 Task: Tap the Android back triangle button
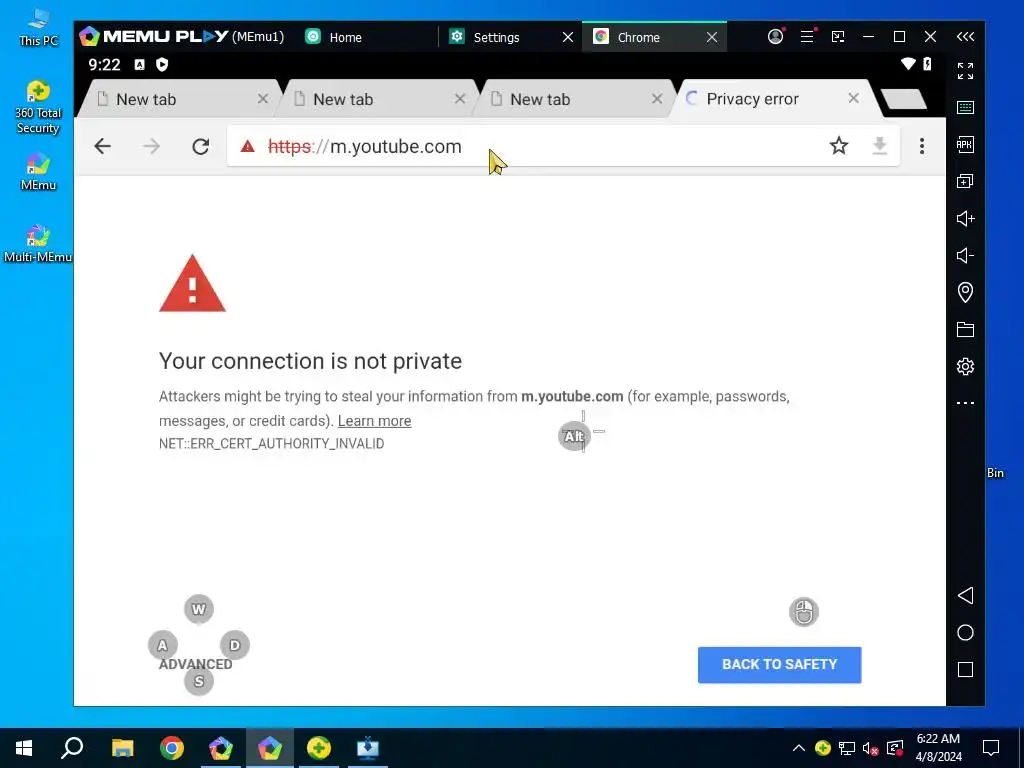click(965, 595)
